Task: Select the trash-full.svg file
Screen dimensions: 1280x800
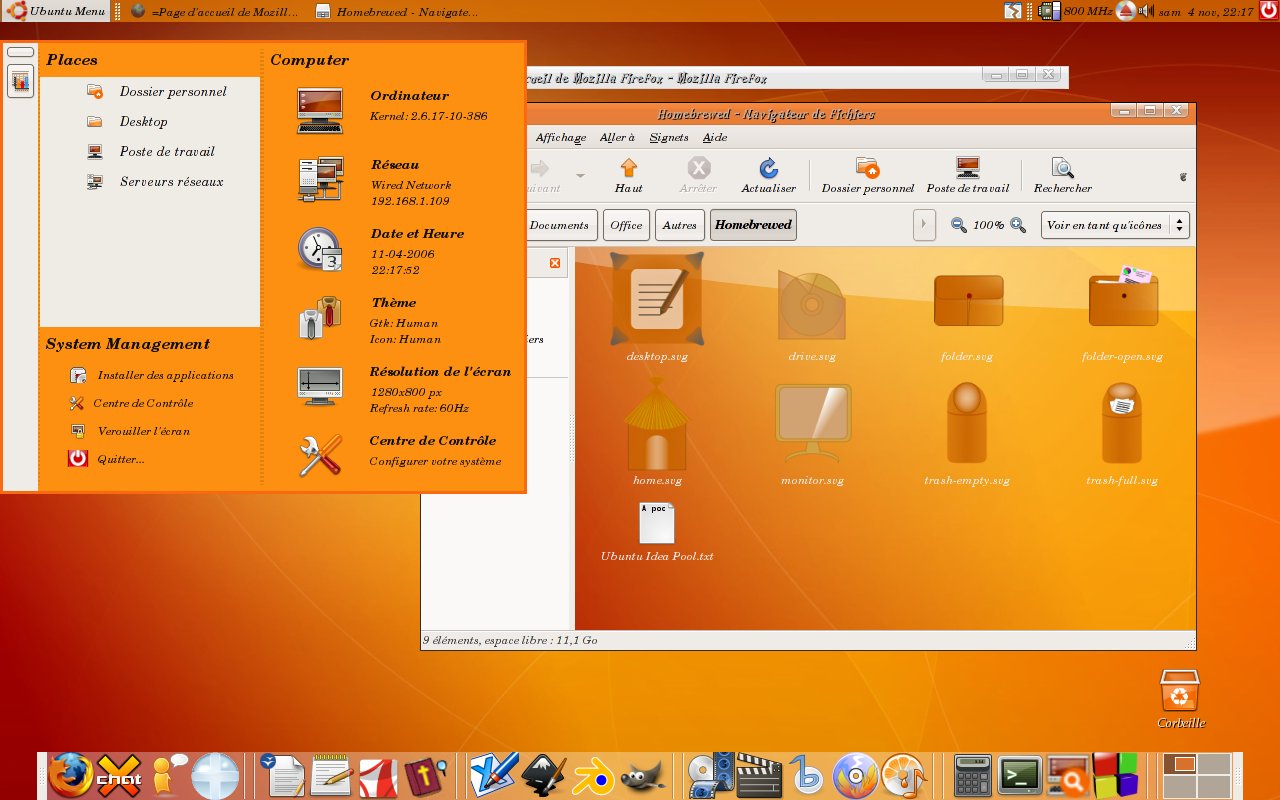Action: pos(1122,436)
